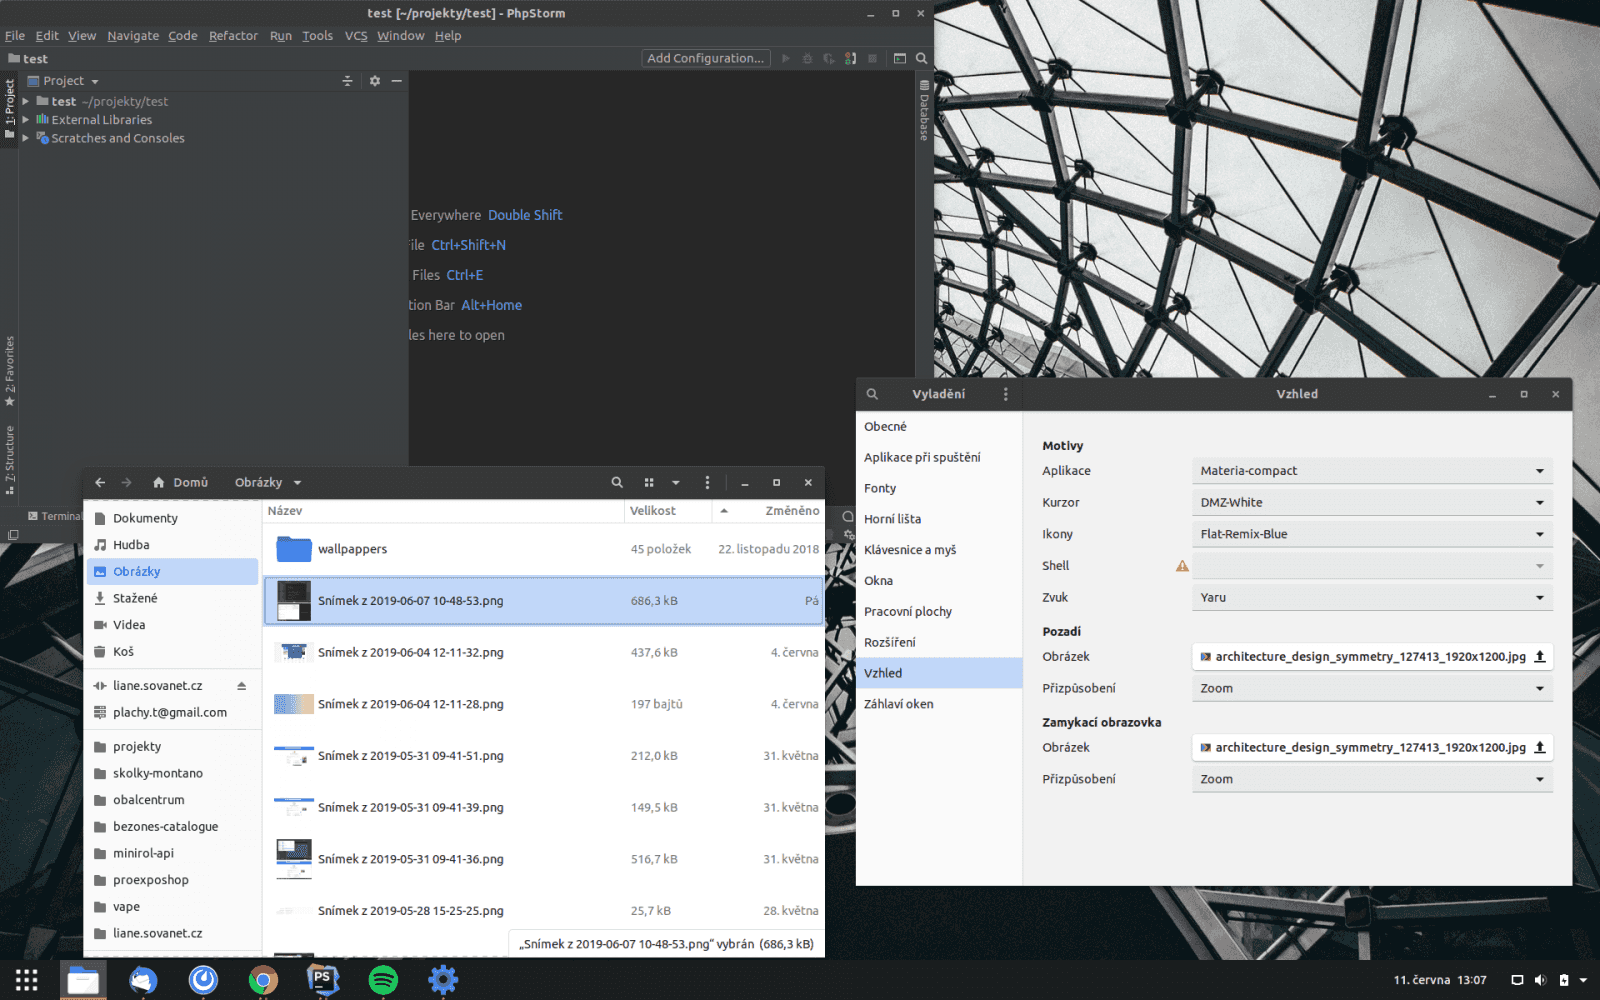Image resolution: width=1600 pixels, height=1000 pixels.
Task: Open the Navigate menu in PhpStorm
Action: click(x=132, y=35)
